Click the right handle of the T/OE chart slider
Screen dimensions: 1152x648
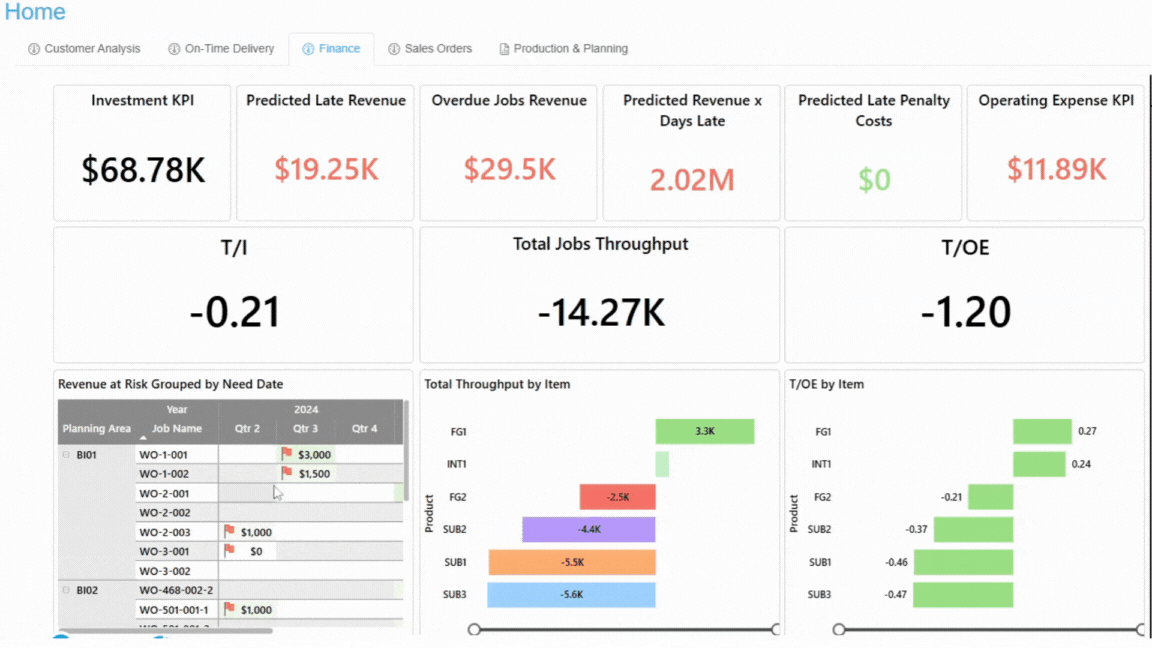click(x=1139, y=629)
